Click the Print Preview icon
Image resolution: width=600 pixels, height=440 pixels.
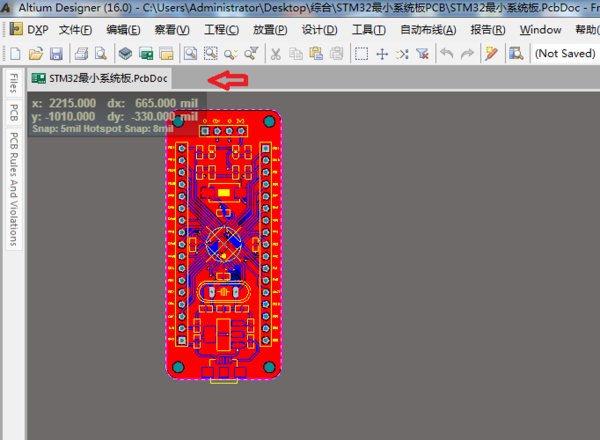[101, 54]
